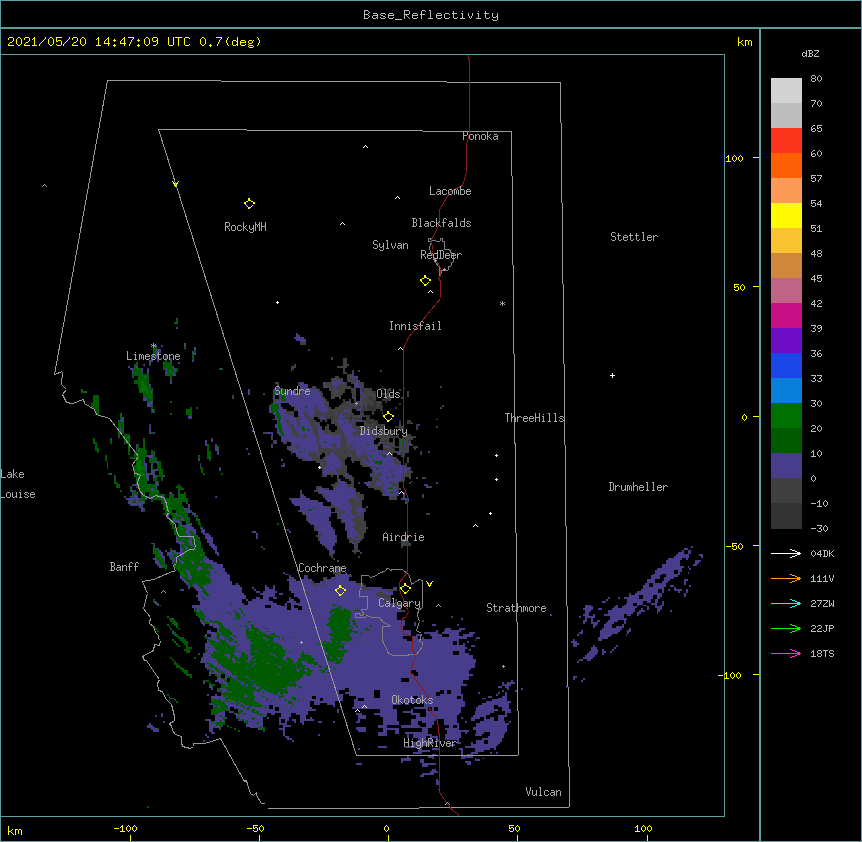Viewport: 862px width, 842px height.
Task: Click the orange 111V arrow in legend
Action: tap(786, 578)
